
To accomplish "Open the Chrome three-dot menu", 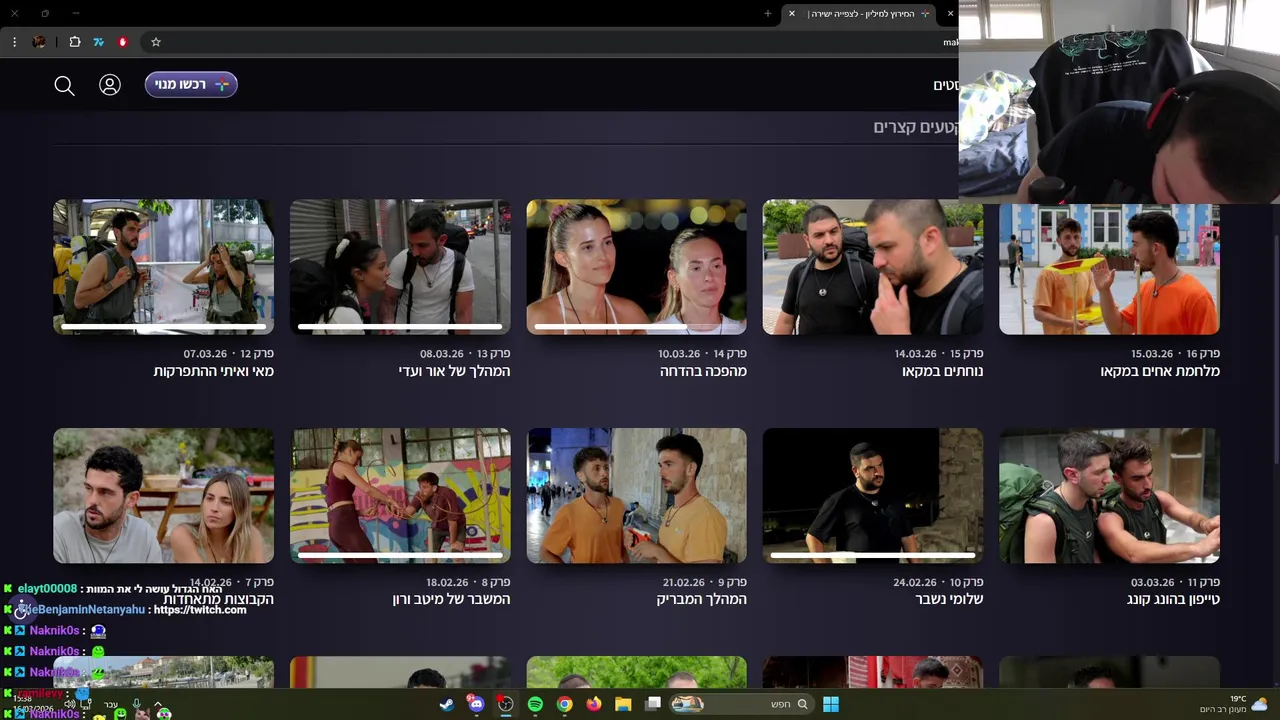I will click(14, 42).
